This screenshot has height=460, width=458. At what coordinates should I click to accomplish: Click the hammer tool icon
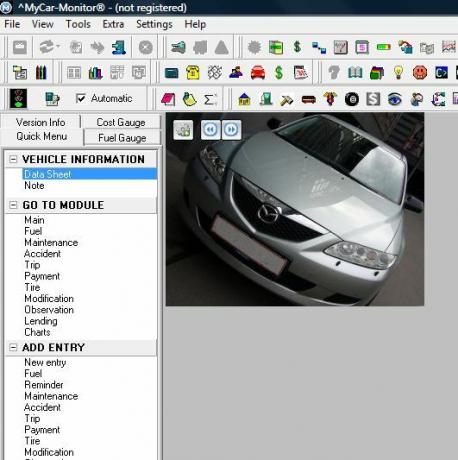click(287, 99)
